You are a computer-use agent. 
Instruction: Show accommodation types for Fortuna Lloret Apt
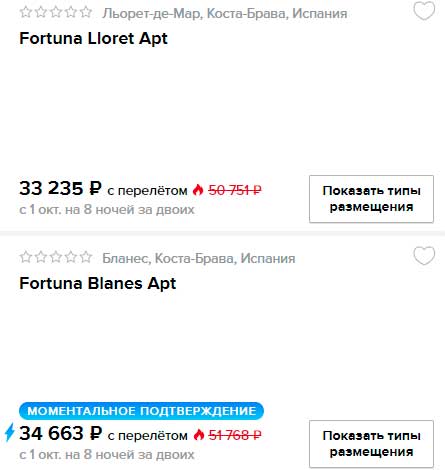point(371,199)
